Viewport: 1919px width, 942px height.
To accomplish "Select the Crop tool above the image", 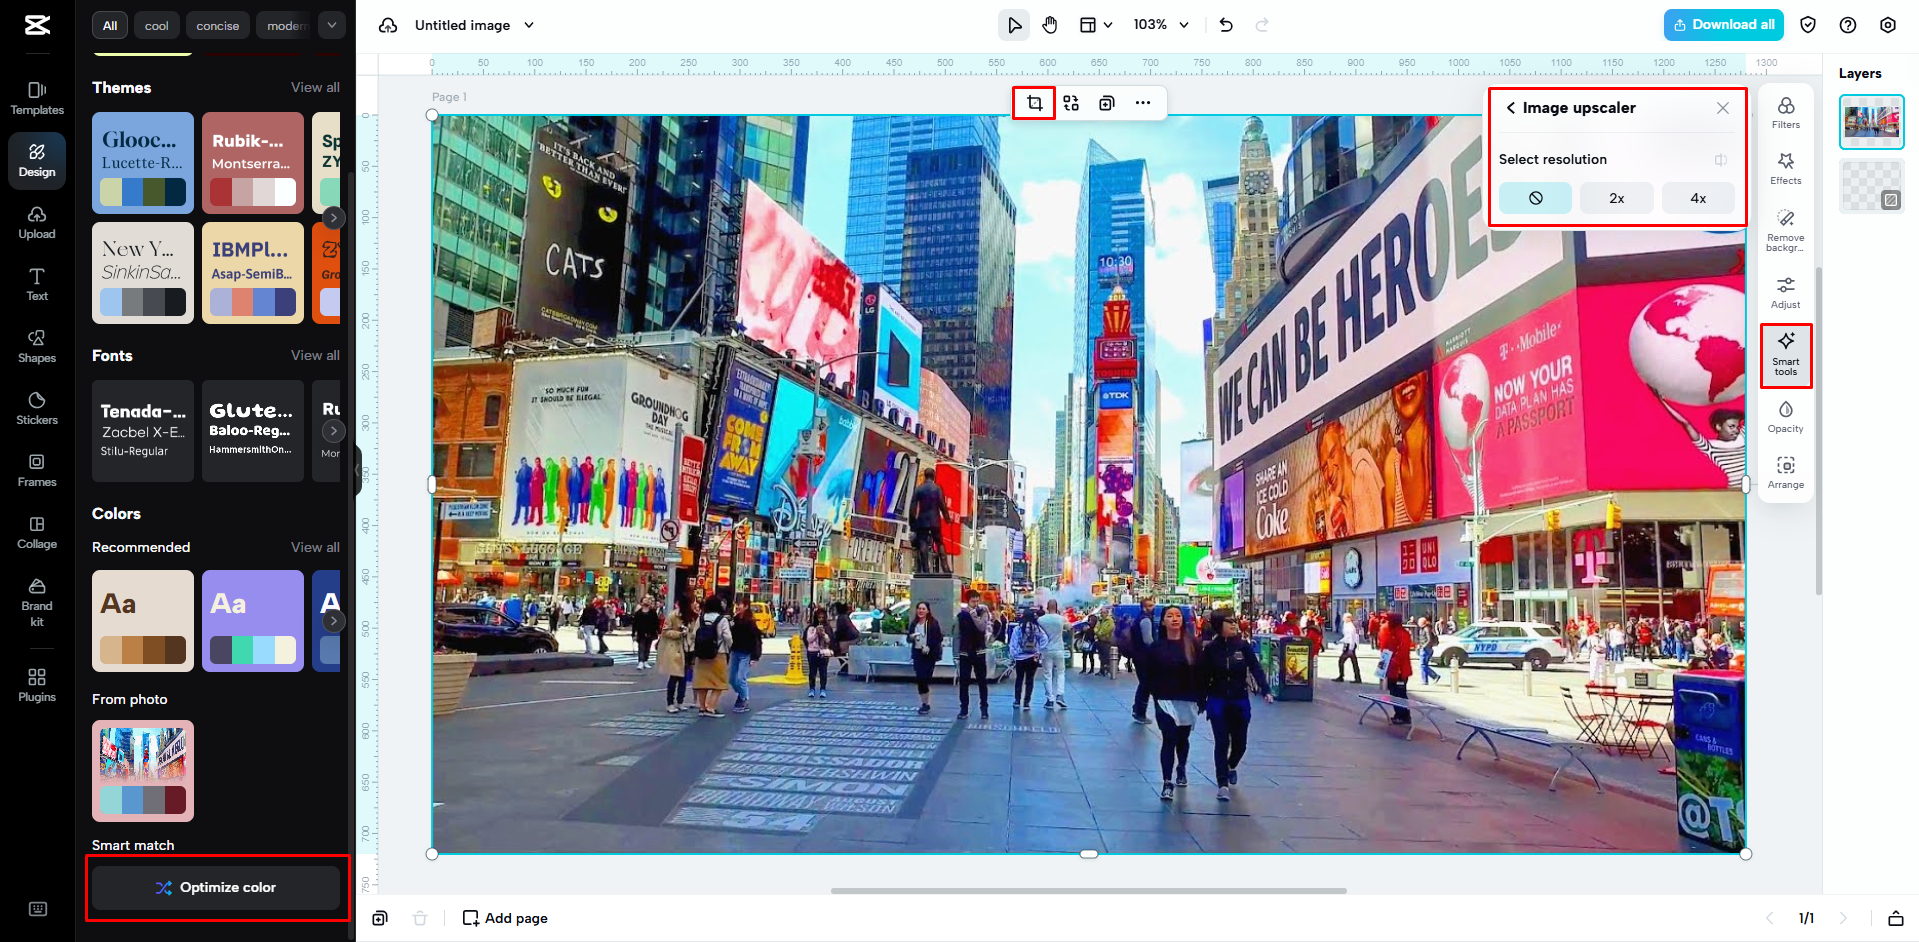I will [1034, 103].
